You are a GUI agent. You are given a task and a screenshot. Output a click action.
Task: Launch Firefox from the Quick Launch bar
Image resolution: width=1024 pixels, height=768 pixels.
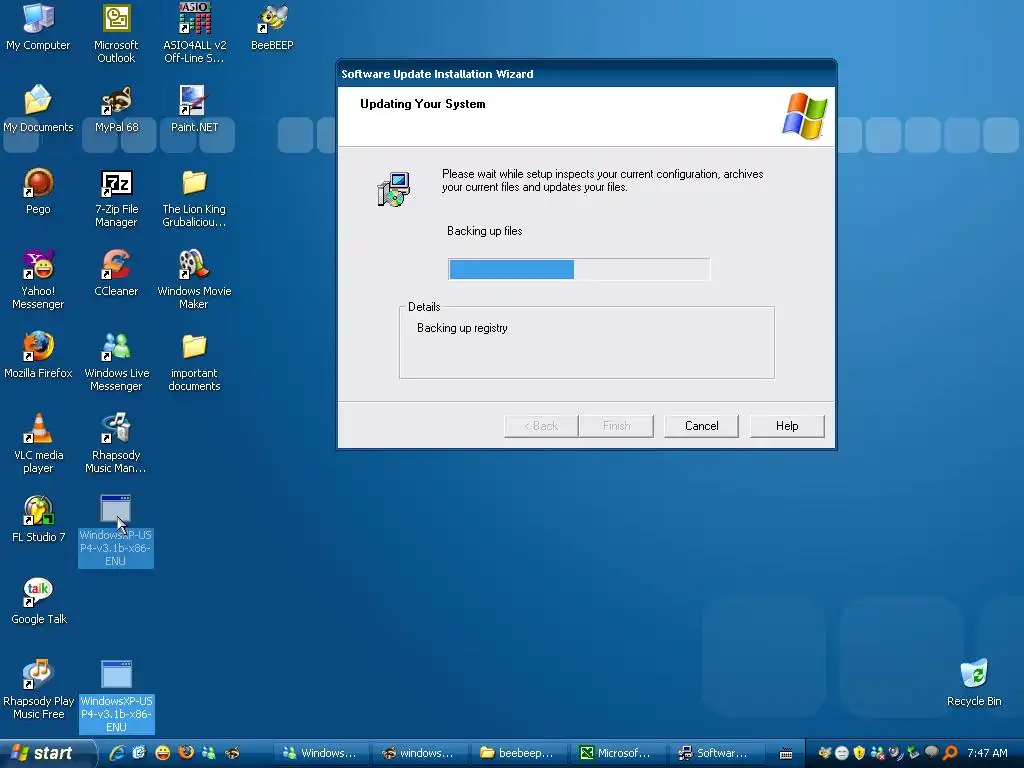pyautogui.click(x=186, y=753)
